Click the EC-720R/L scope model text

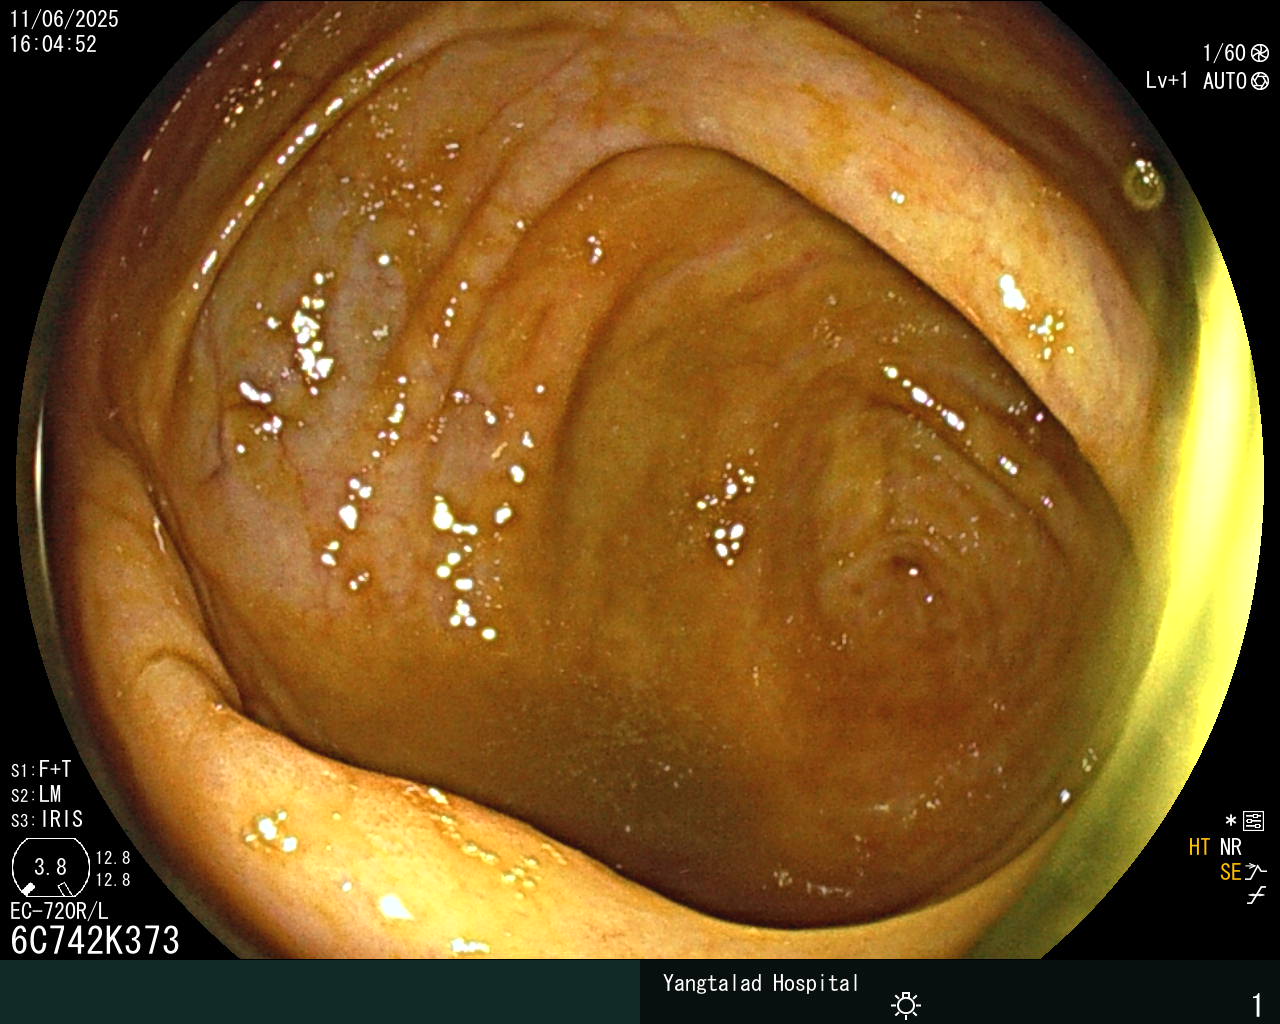point(59,911)
